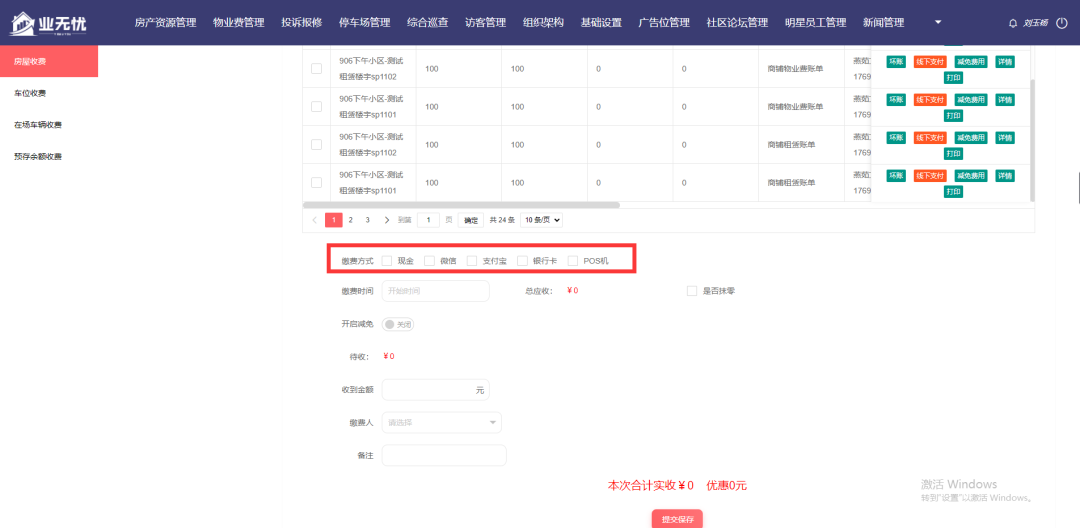Click the power logout icon
Screen dimensions: 1080x528
[1061, 23]
